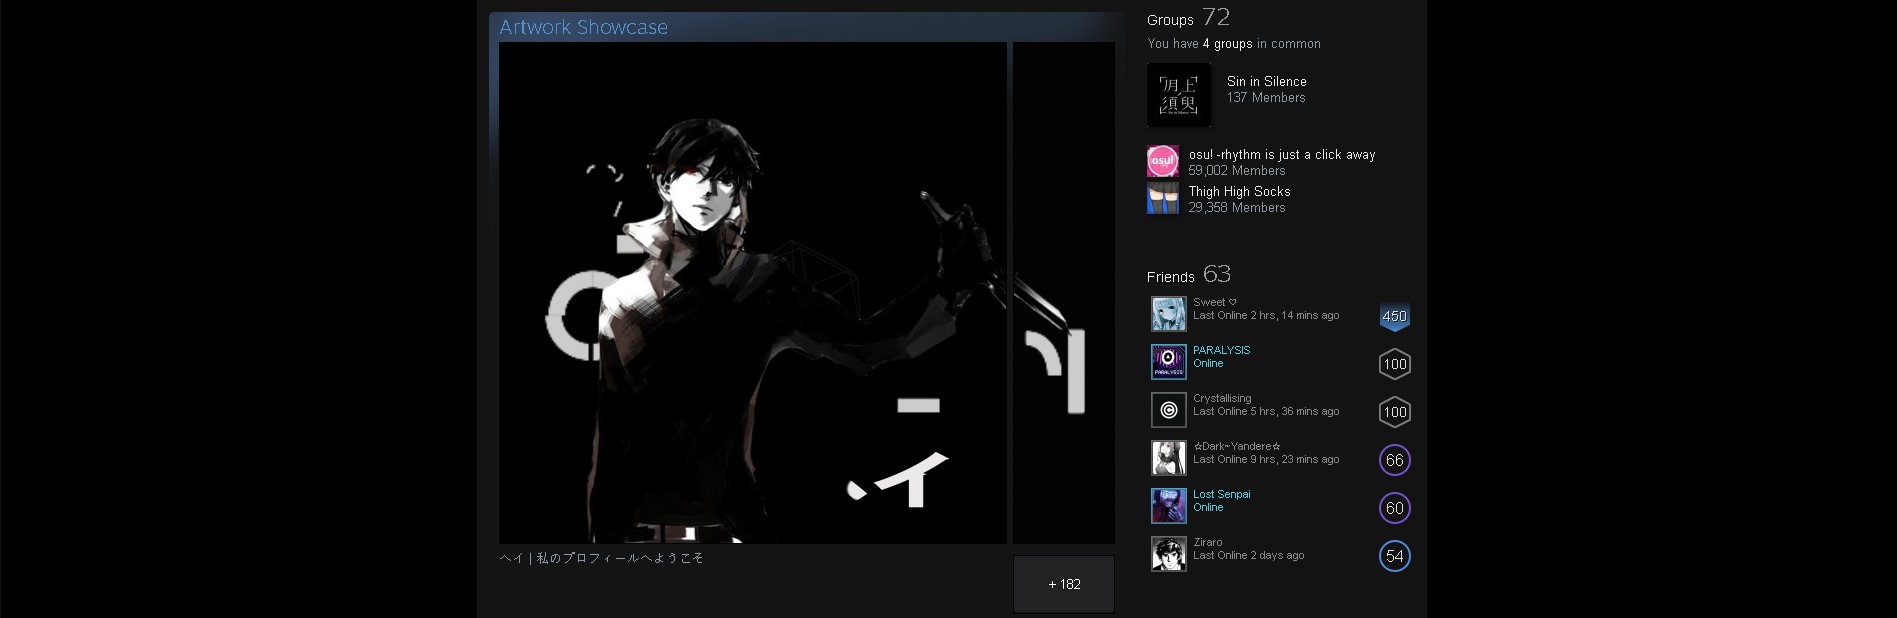Click PARALYSIS friend avatar
This screenshot has height=618, width=1897.
point(1168,362)
